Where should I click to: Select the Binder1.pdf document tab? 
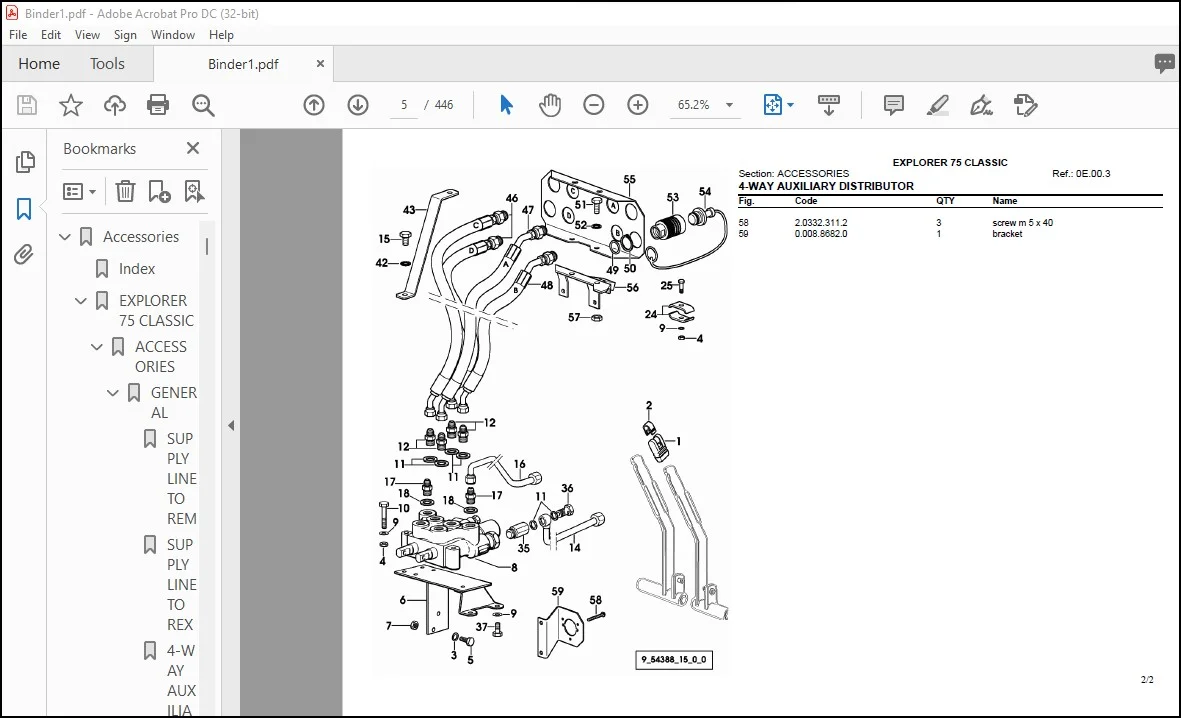coord(243,64)
